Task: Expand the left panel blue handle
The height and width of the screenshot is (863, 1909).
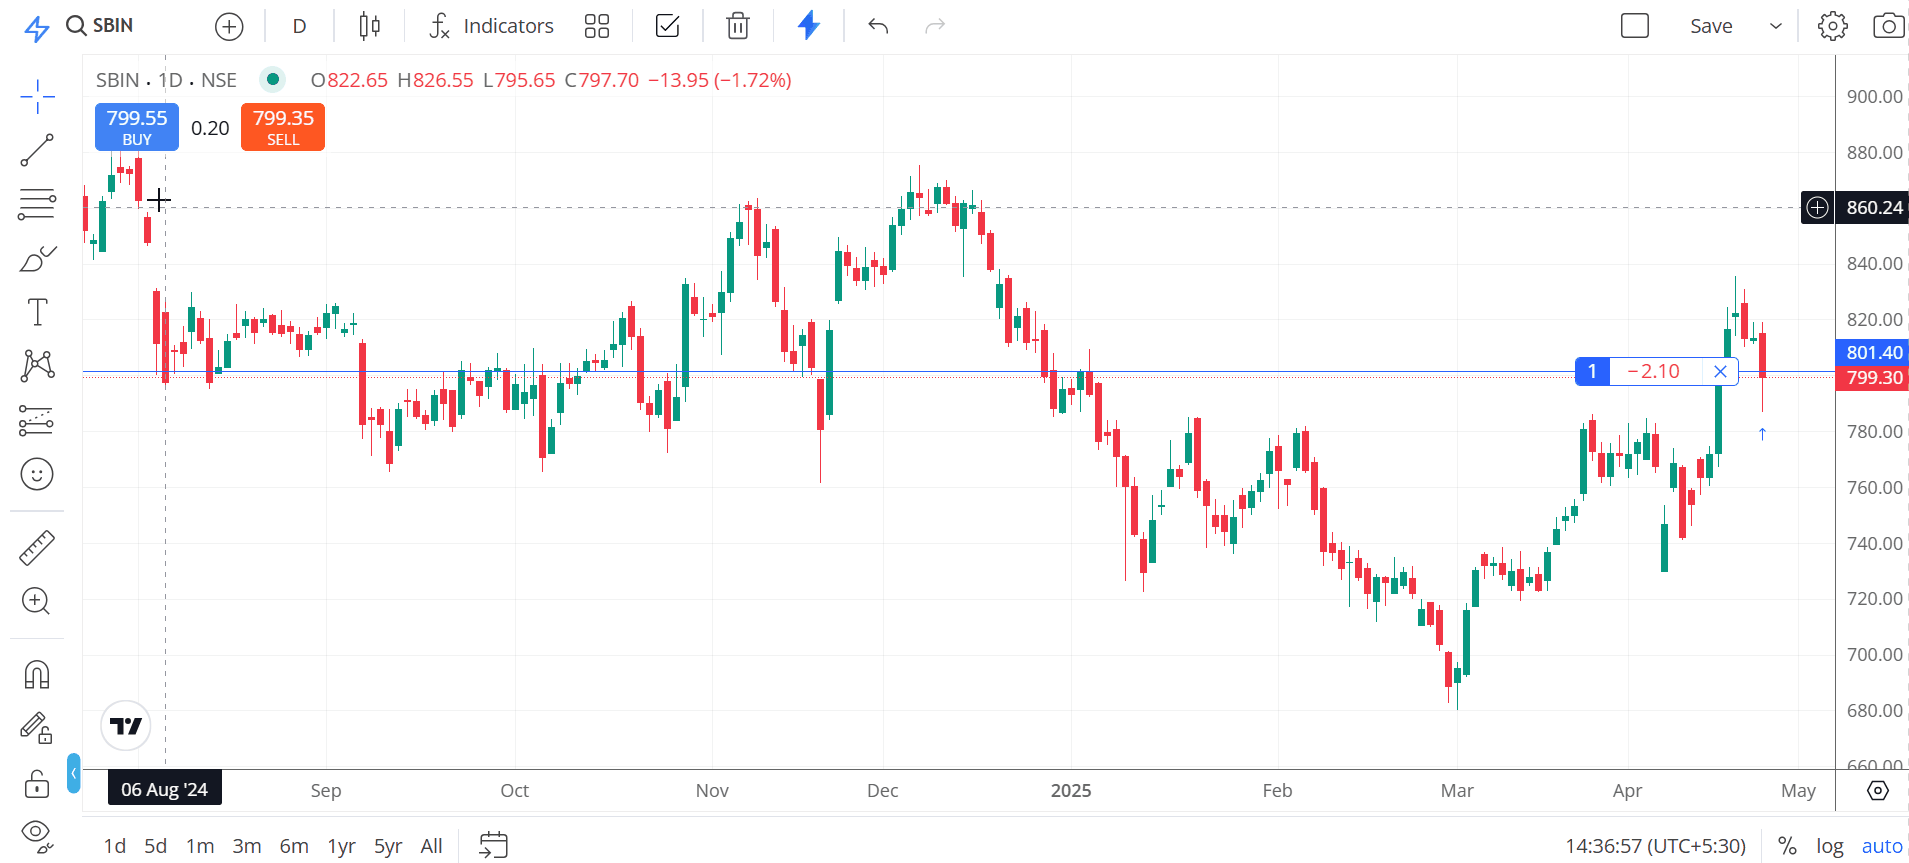Action: (74, 773)
